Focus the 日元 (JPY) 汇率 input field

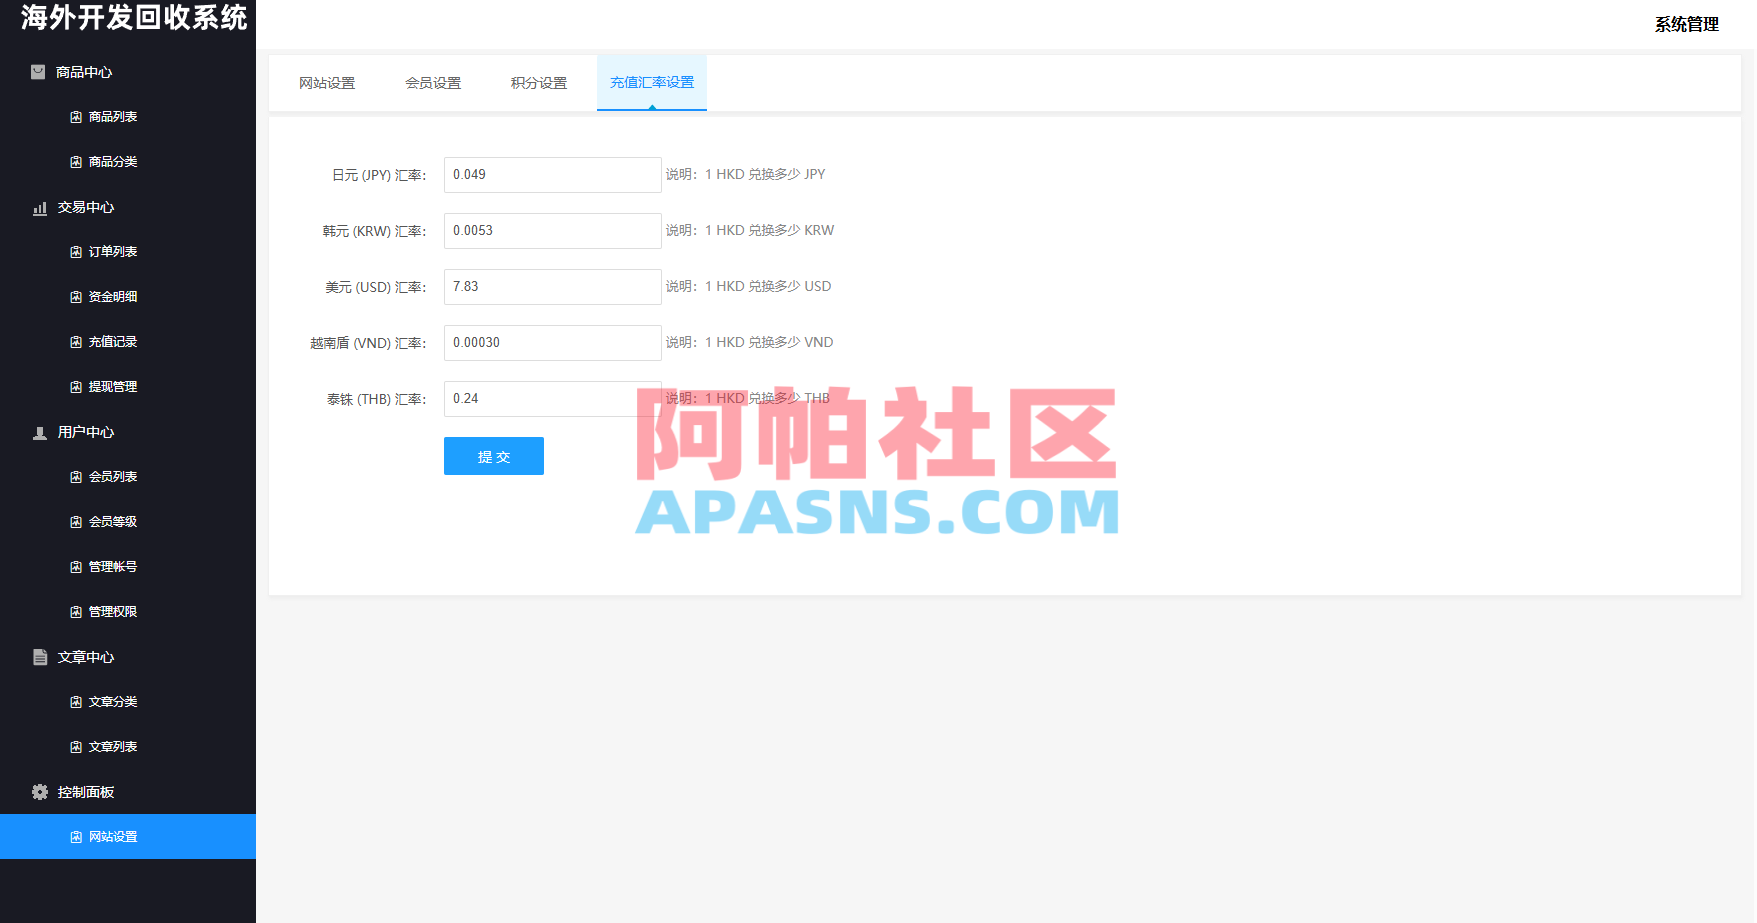553,175
